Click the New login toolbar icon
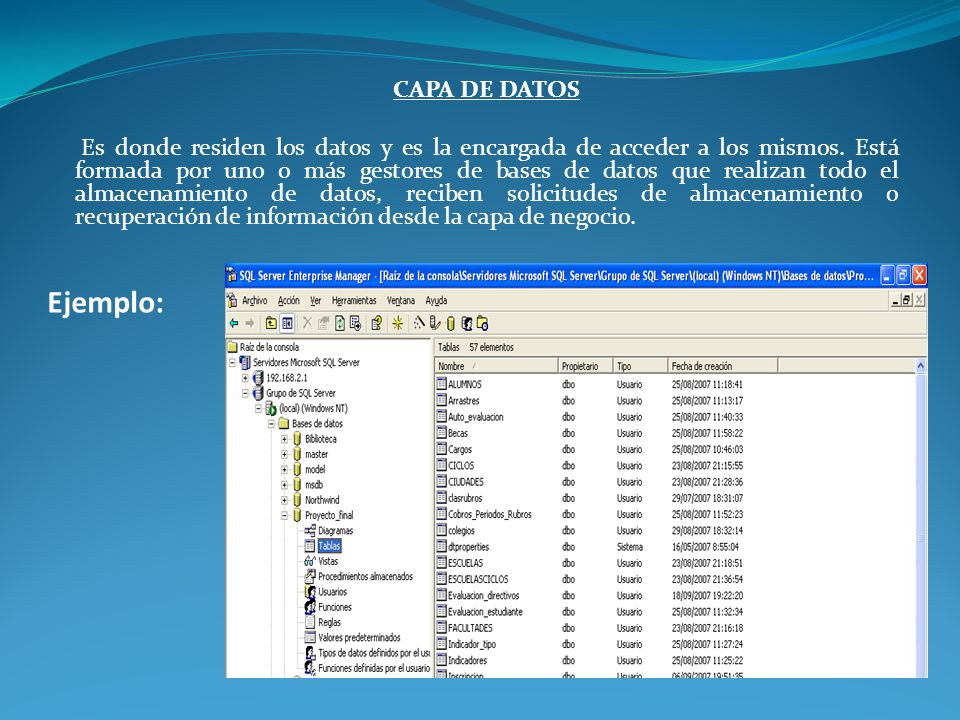The width and height of the screenshot is (960, 720). [467, 323]
